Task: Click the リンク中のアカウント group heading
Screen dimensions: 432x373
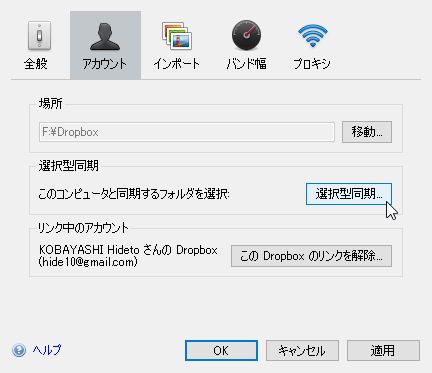Action: [x=83, y=228]
